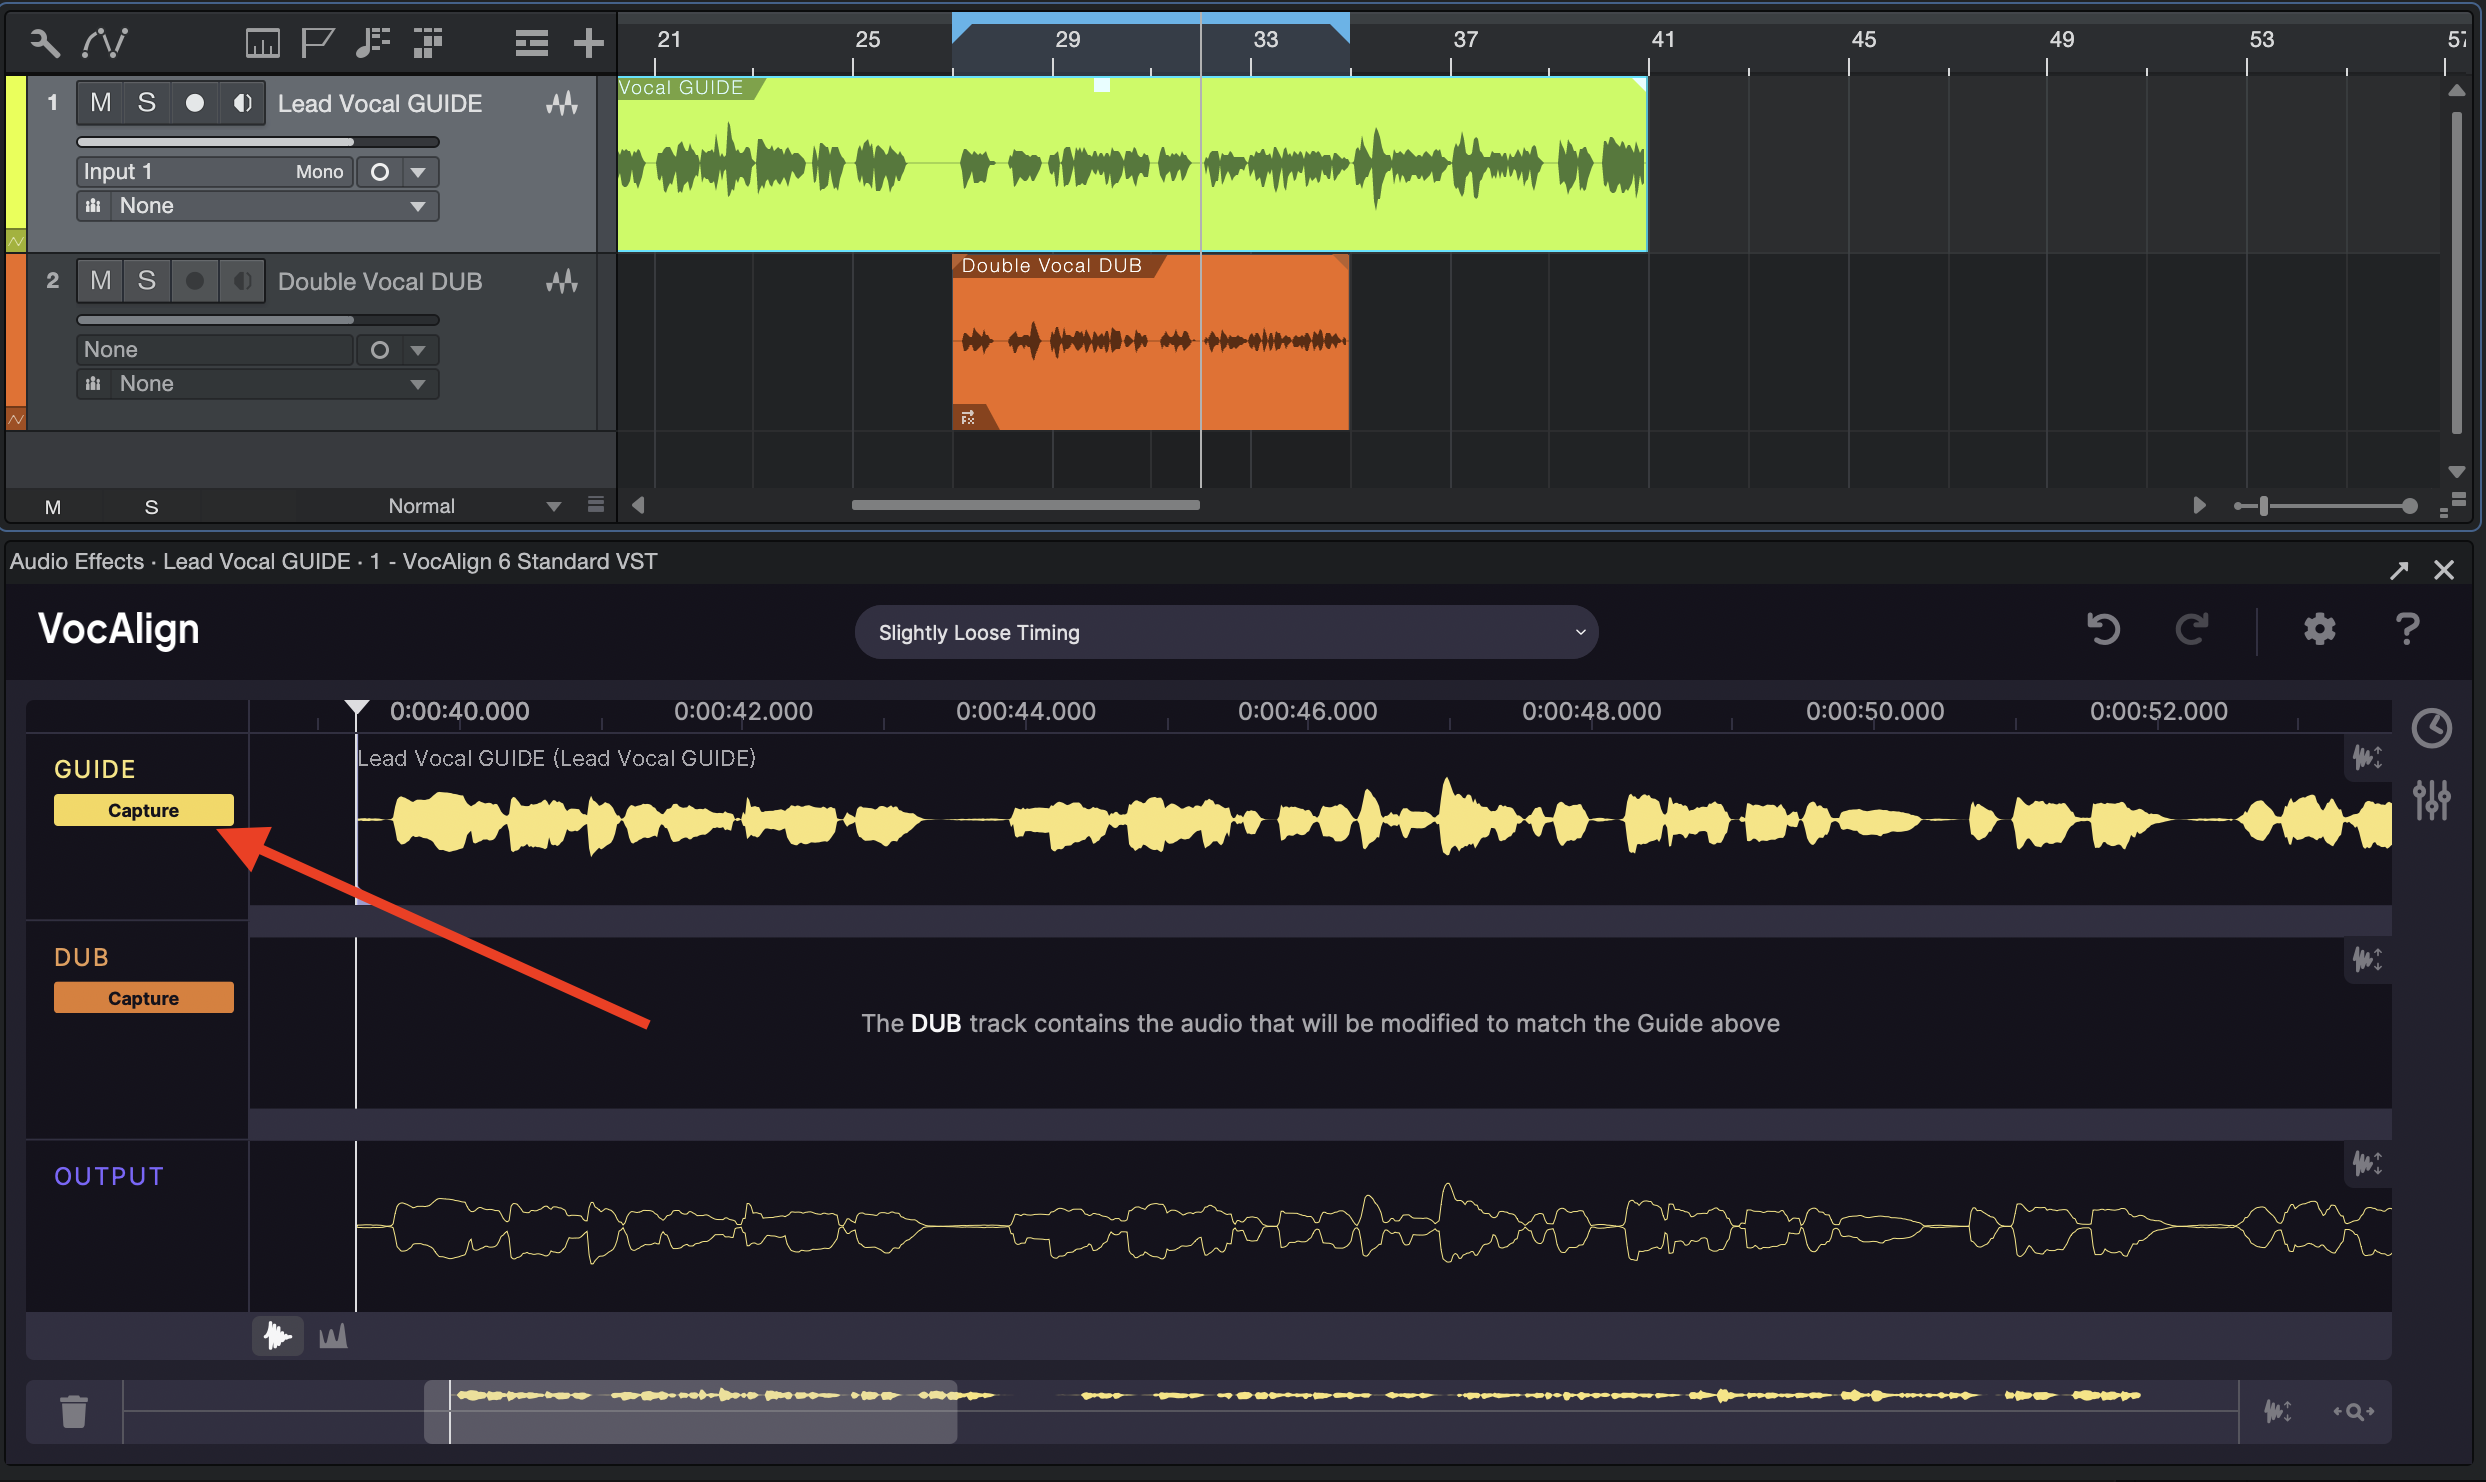2486x1482 pixels.
Task: Open the Normal track height menu
Action: [472, 505]
